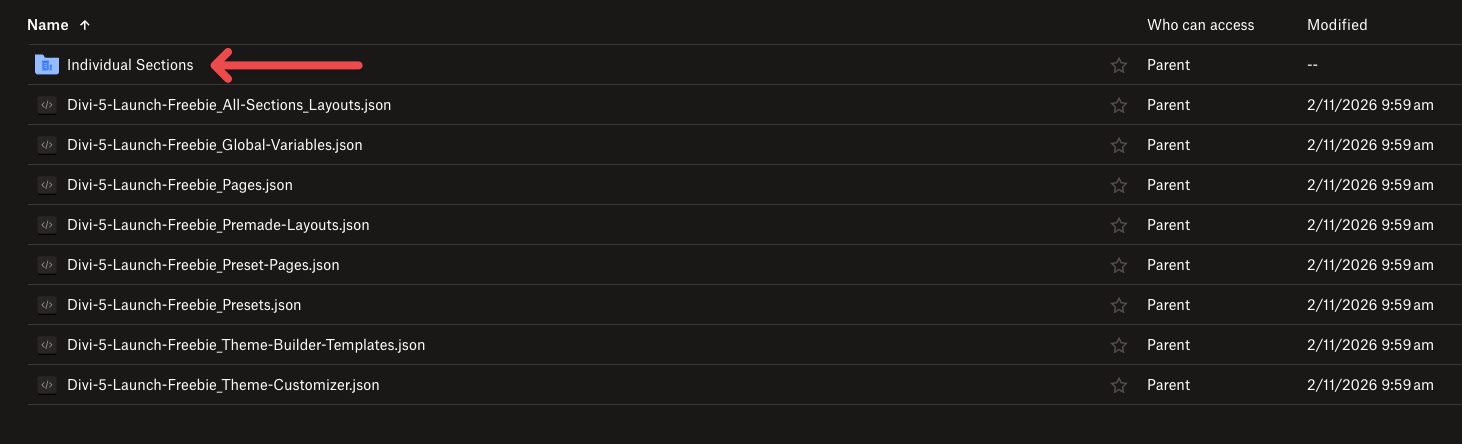Click the sort arrow beside Name
The image size is (1462, 444).
tap(84, 24)
